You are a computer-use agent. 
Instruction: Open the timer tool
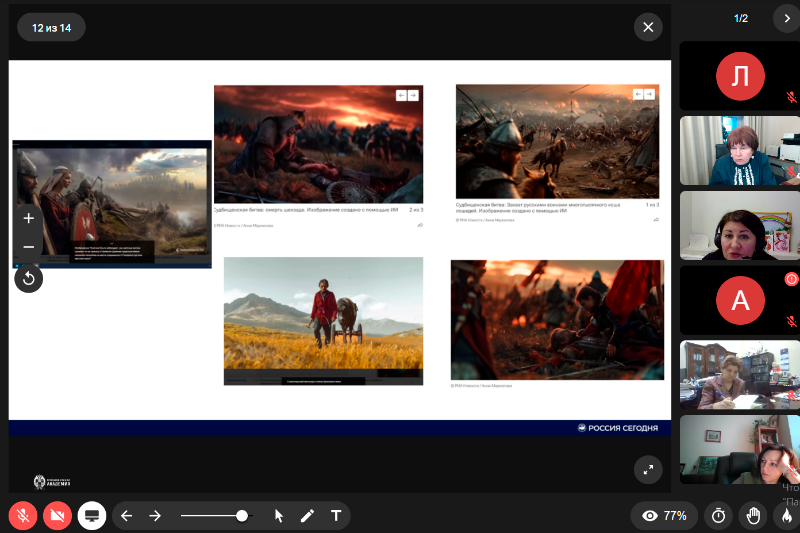click(x=718, y=516)
